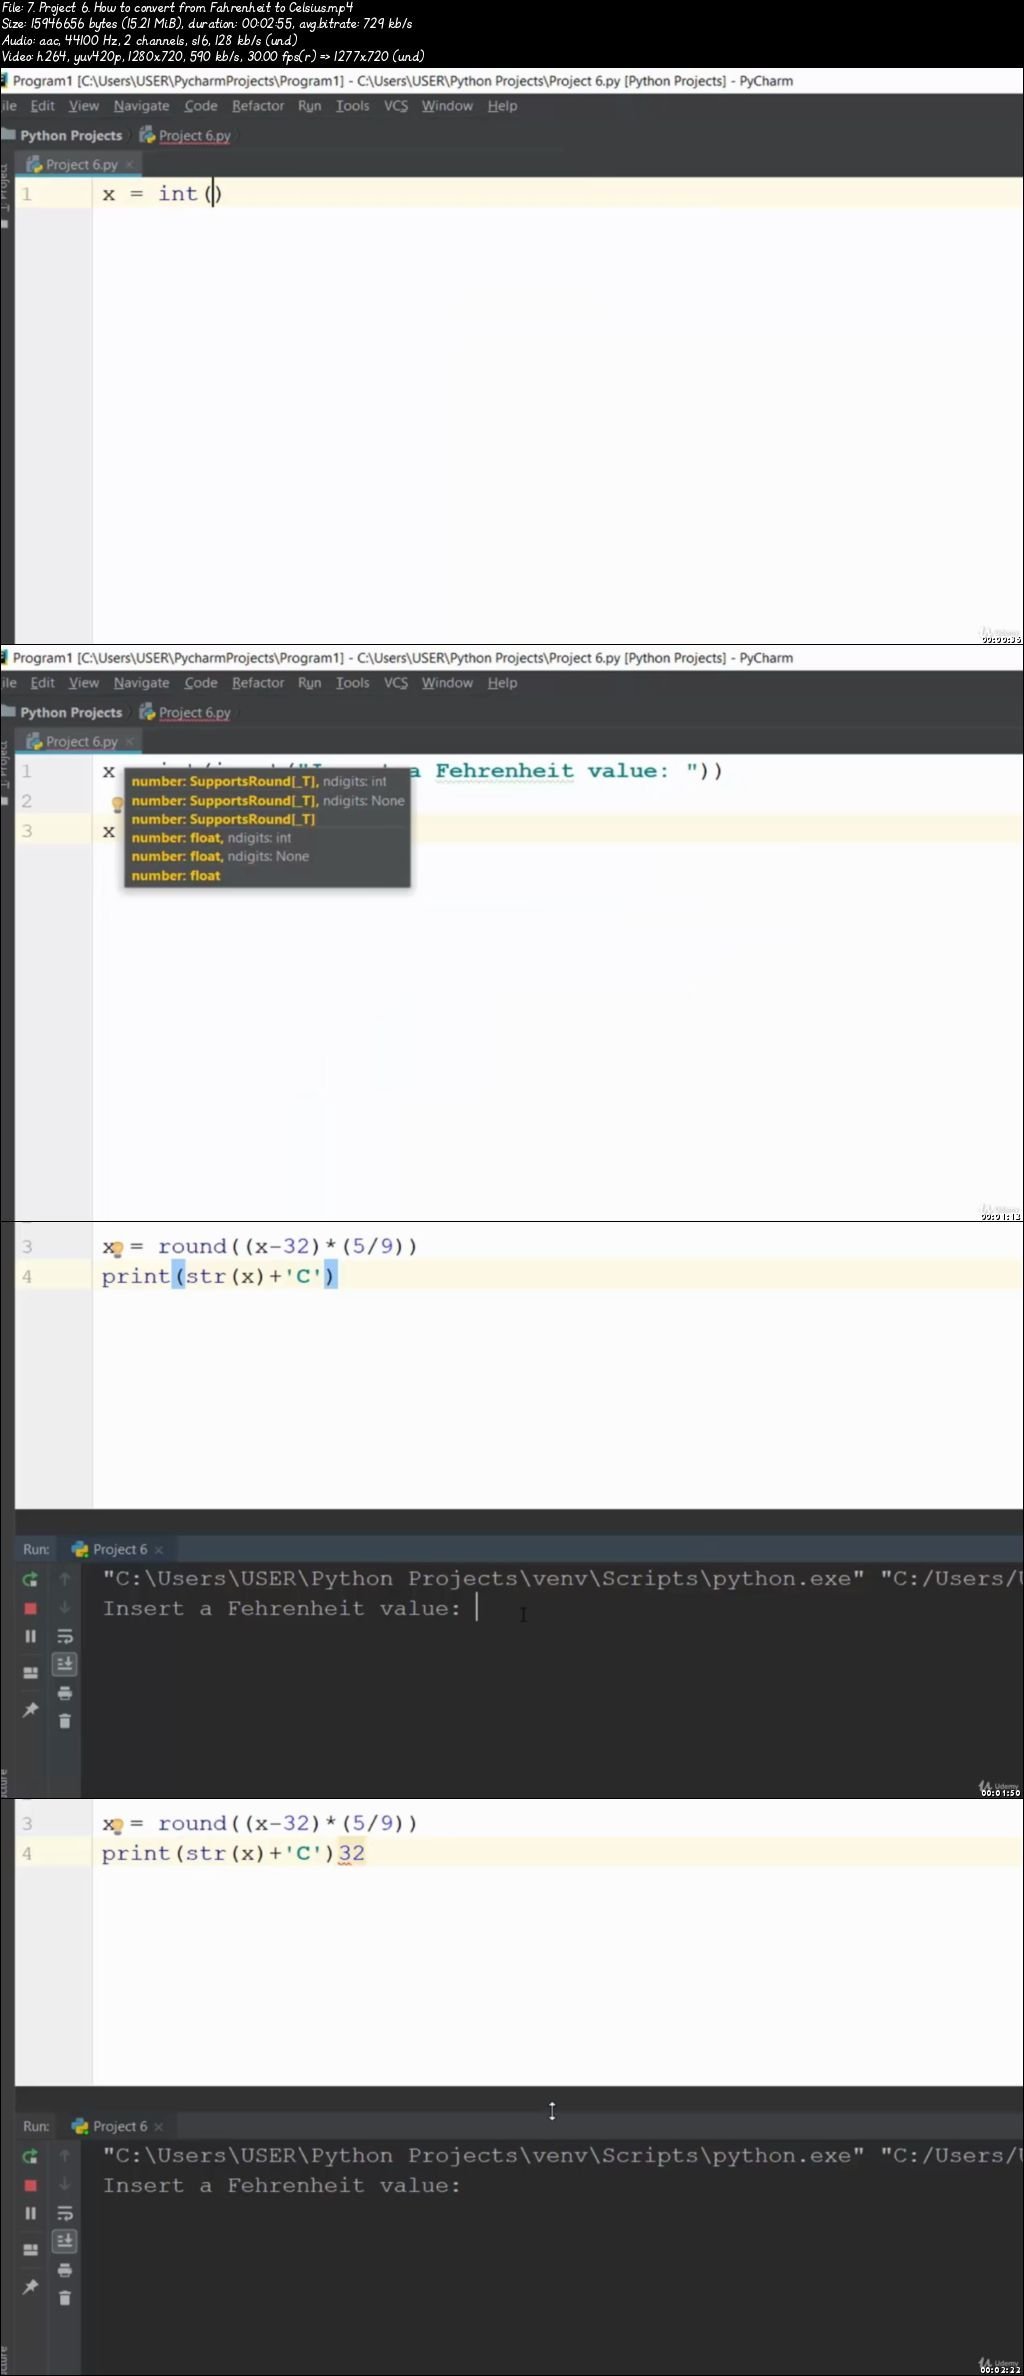Click console input after 'Fehrenheit value:' with text cursor
Screen dimensions: 1024x2376
tap(479, 1607)
